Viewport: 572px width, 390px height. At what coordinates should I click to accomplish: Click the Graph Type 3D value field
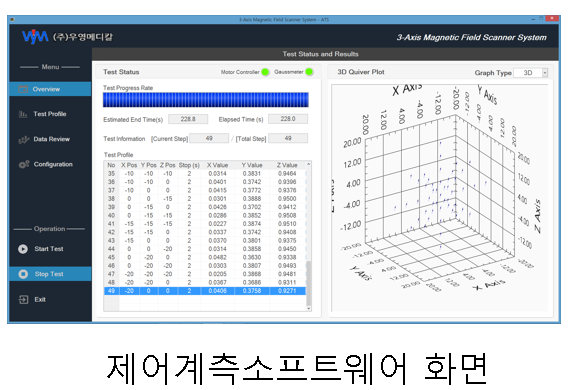[x=528, y=73]
